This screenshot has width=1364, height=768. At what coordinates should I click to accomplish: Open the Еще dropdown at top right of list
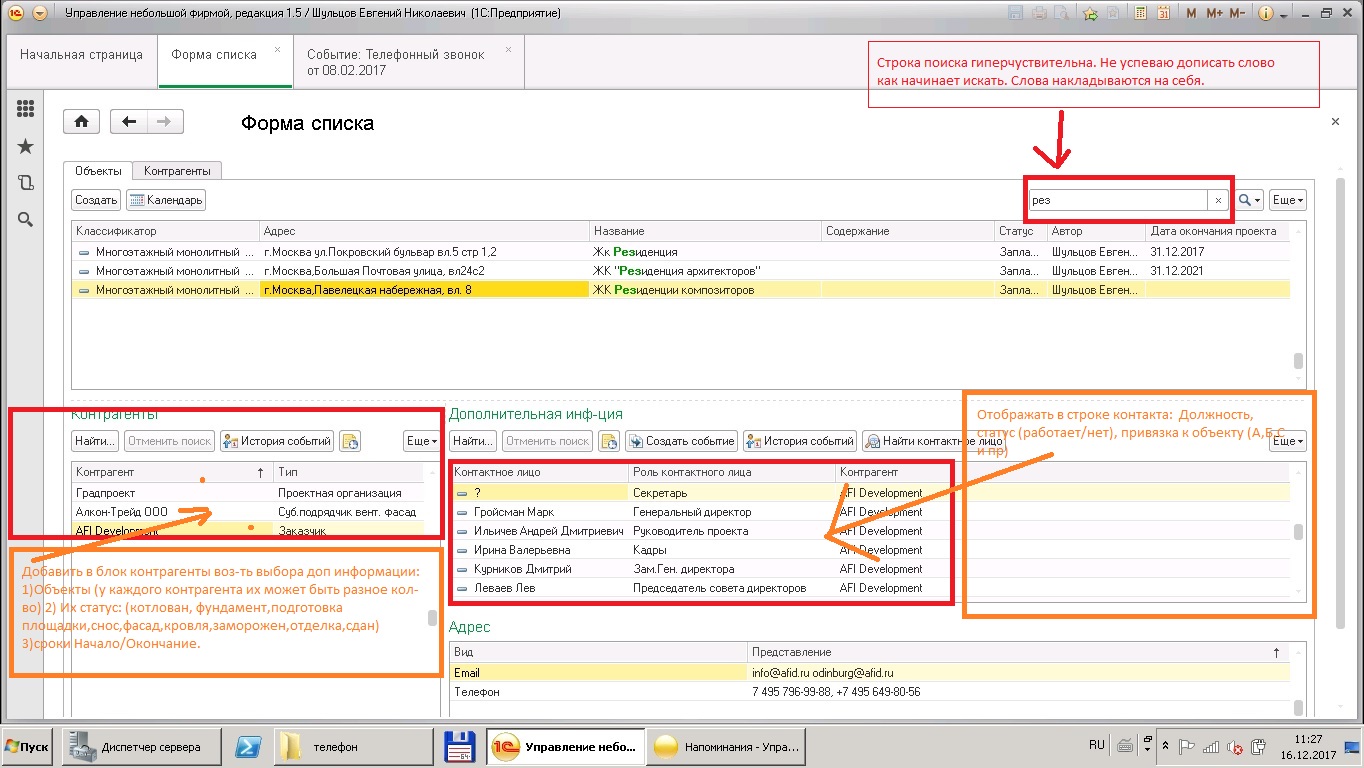click(1287, 200)
